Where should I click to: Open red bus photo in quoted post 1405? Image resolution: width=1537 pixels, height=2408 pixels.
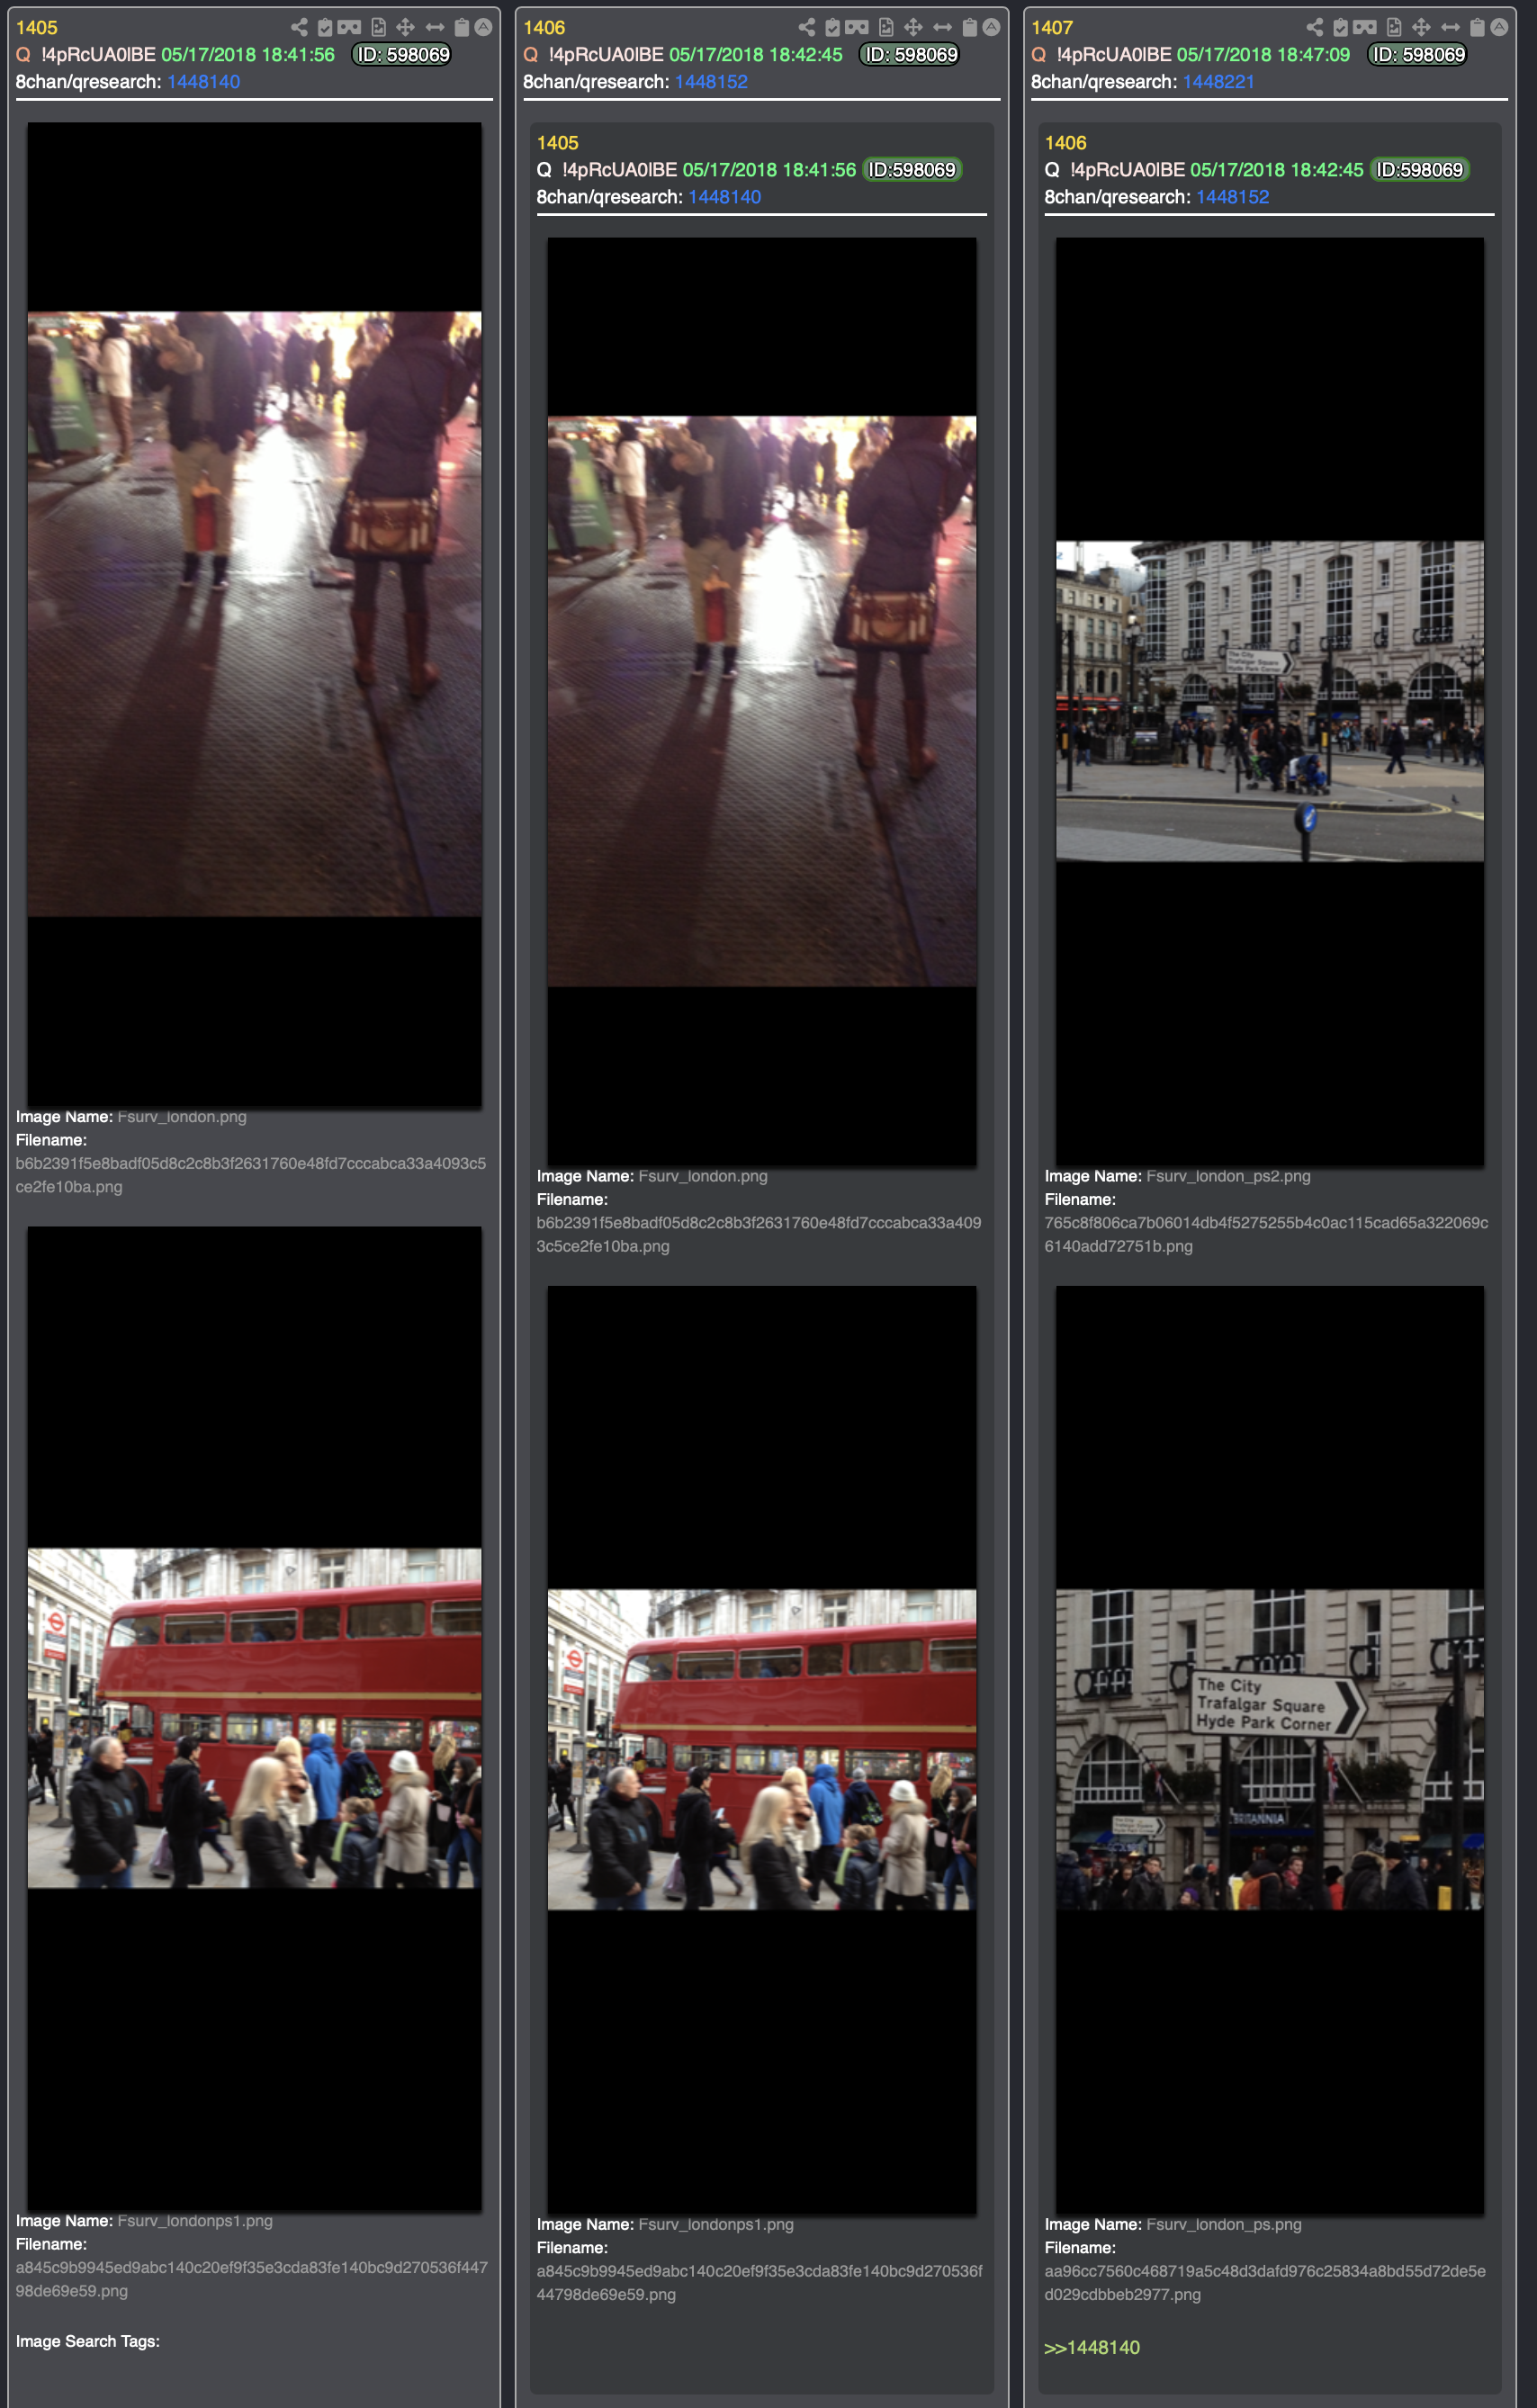[762, 1750]
